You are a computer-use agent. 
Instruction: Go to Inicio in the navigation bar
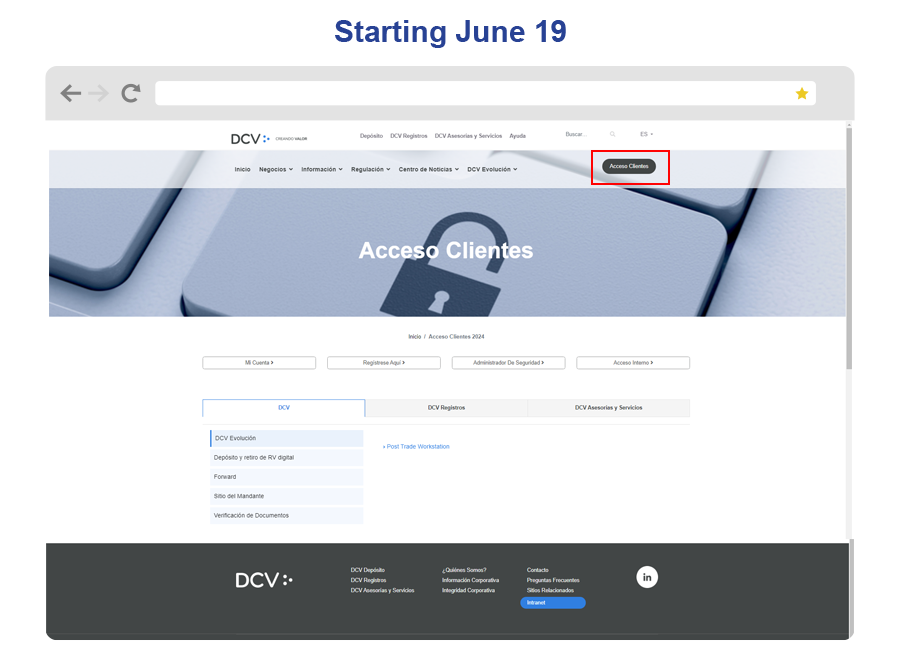[x=242, y=169]
